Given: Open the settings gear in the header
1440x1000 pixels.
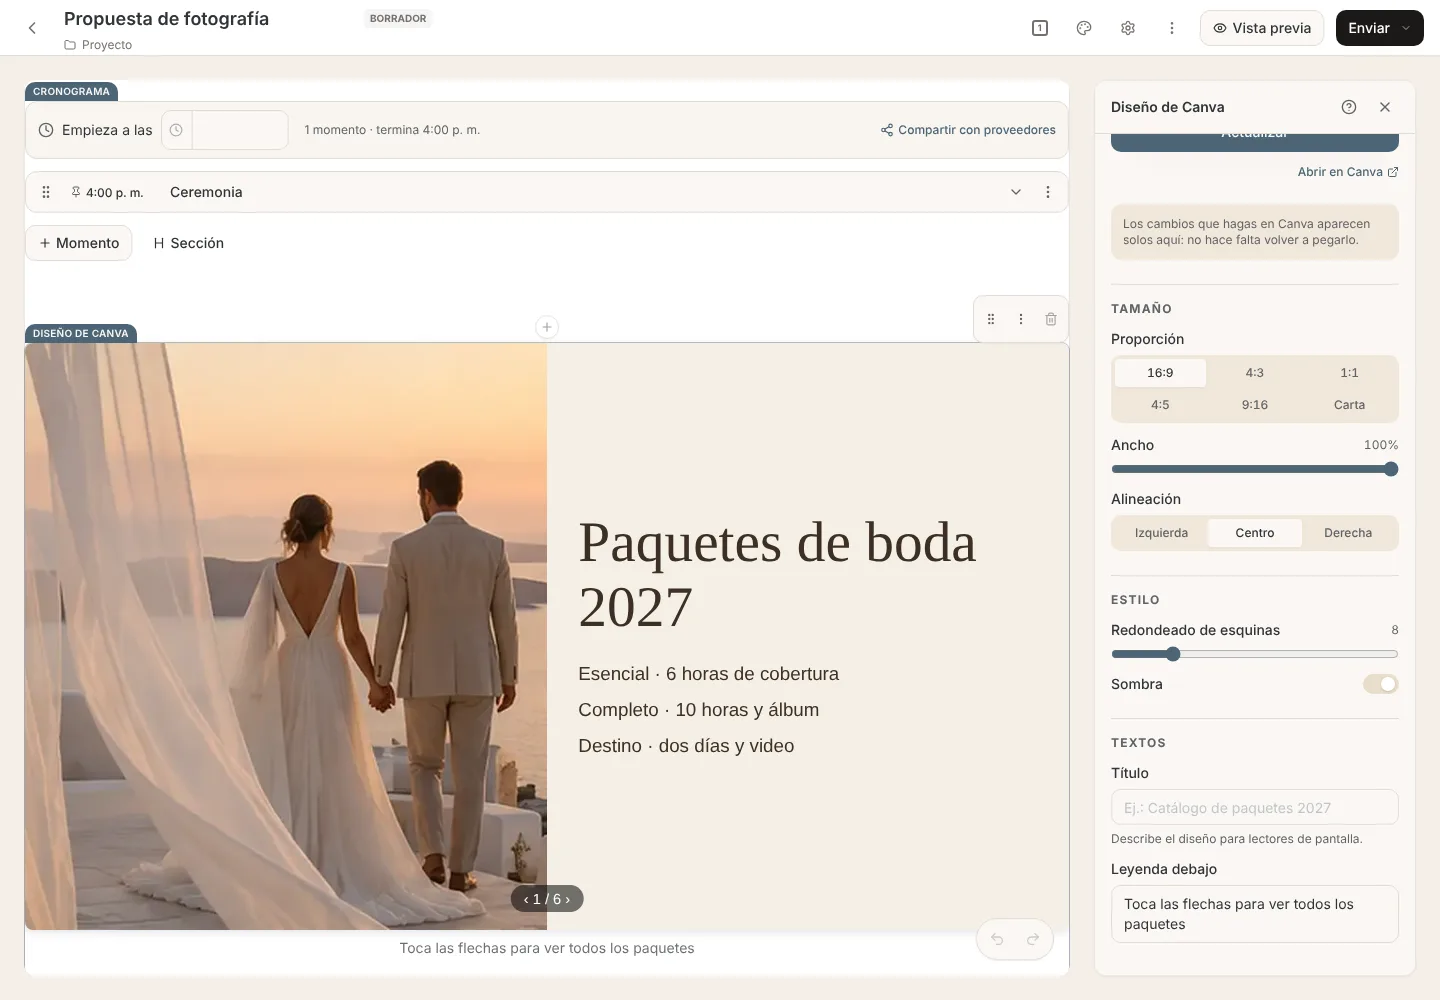Looking at the screenshot, I should [x=1128, y=28].
